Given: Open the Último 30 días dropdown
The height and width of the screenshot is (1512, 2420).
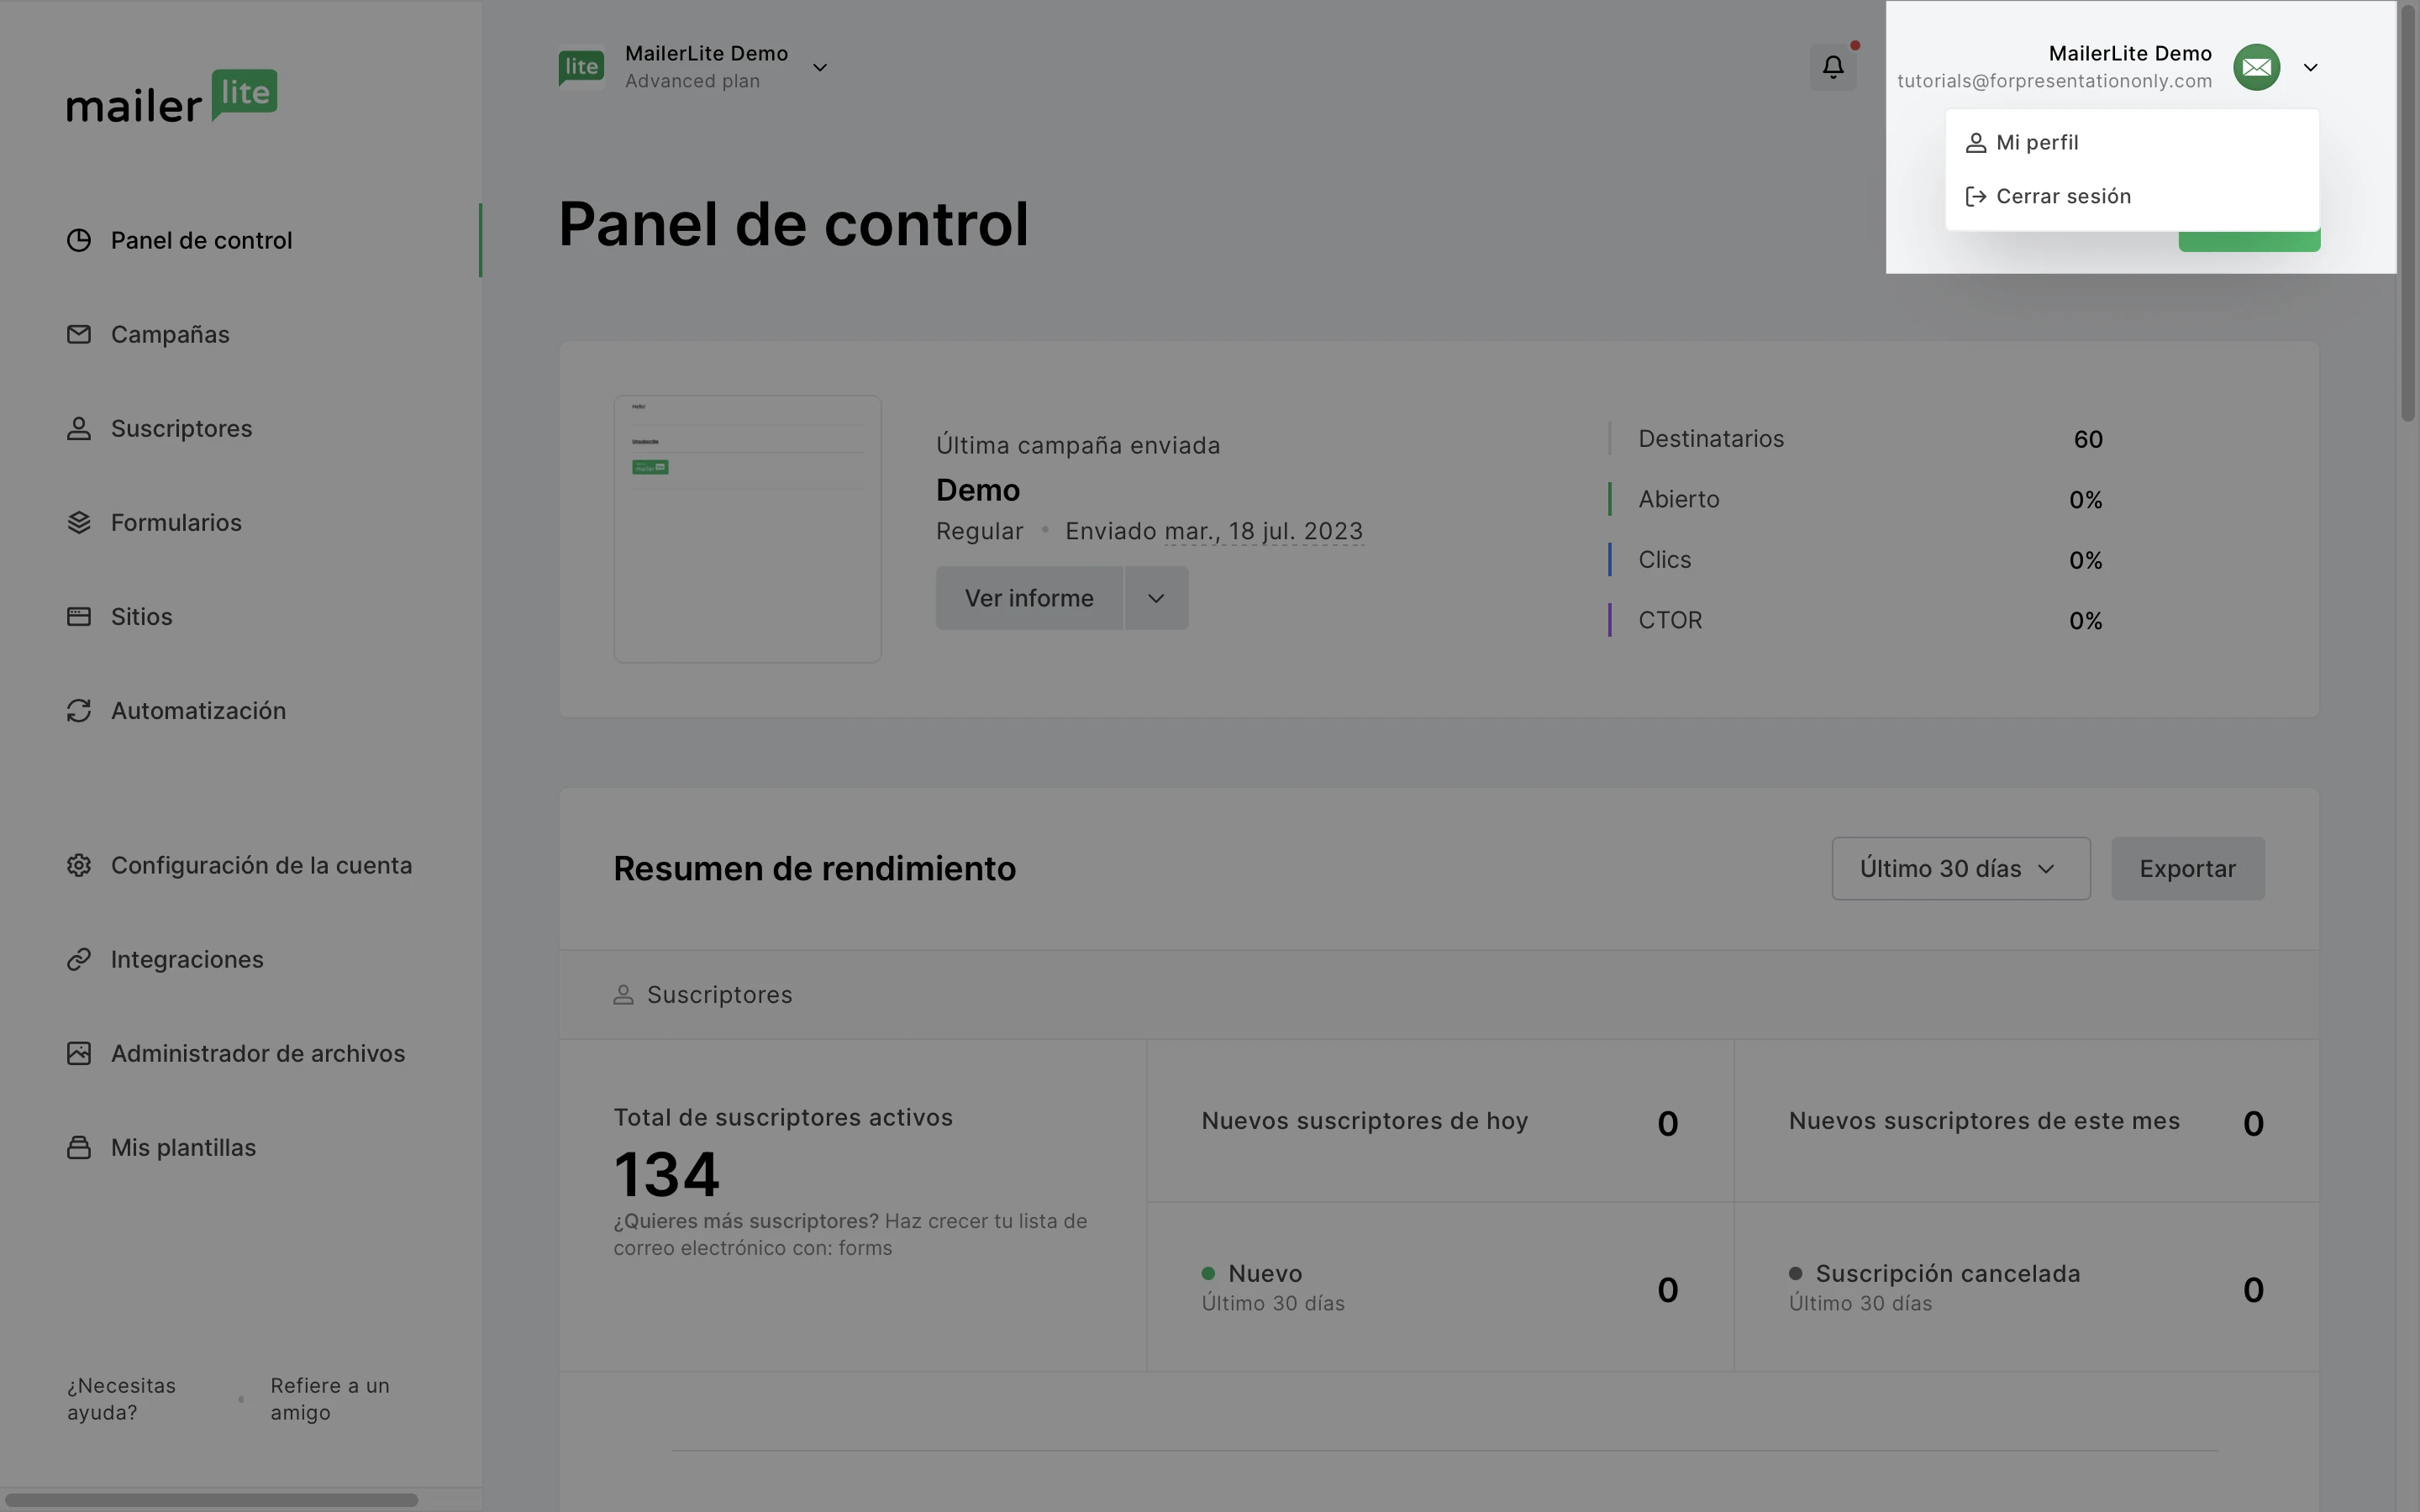Looking at the screenshot, I should click(1960, 868).
